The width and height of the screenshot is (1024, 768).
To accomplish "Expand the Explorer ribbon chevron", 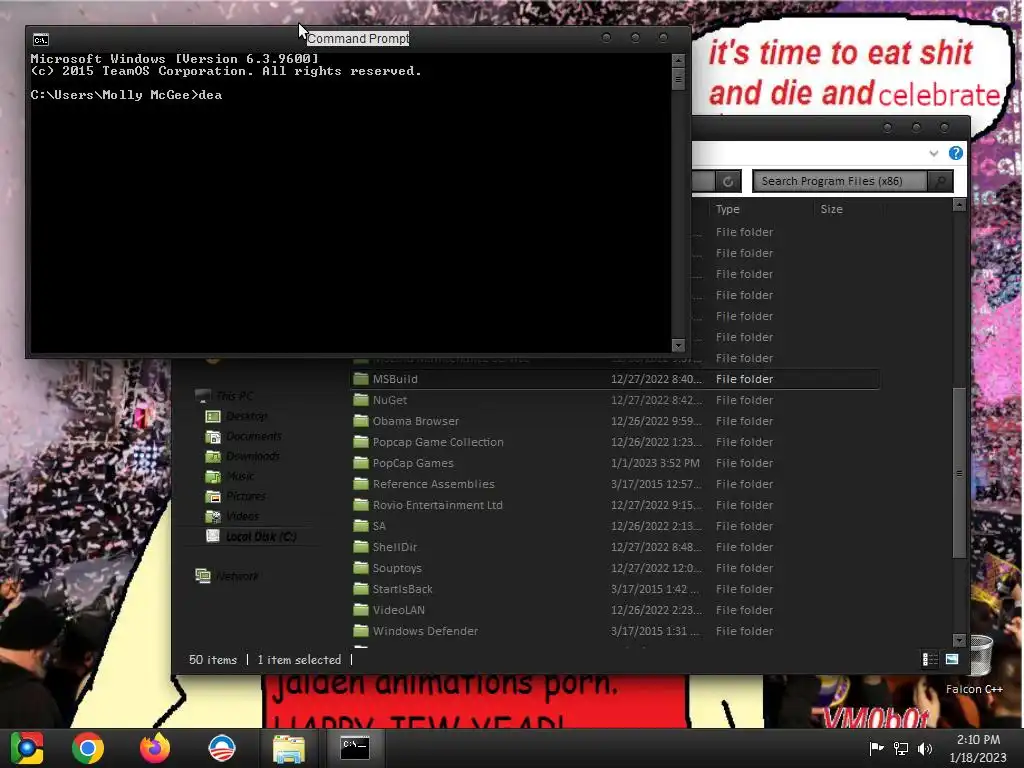I will tap(933, 153).
